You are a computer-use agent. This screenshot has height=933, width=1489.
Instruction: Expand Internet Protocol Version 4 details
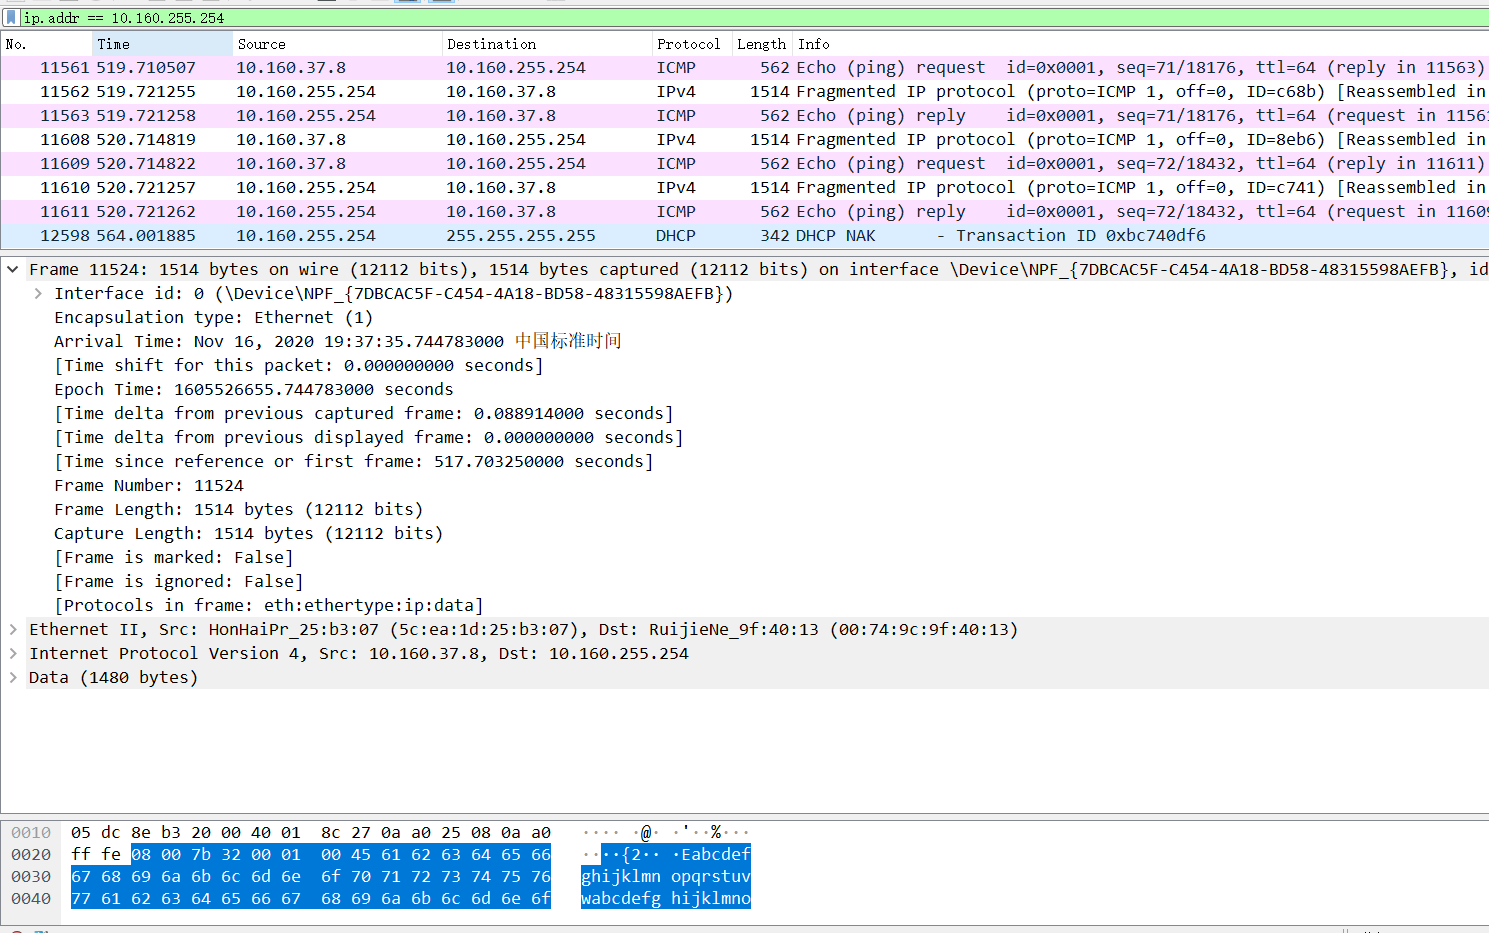(13, 653)
